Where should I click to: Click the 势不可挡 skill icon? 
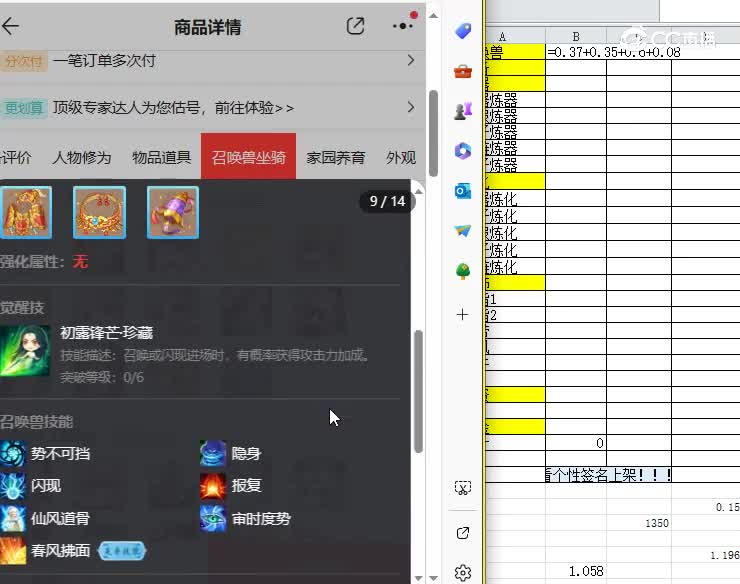coord(13,453)
